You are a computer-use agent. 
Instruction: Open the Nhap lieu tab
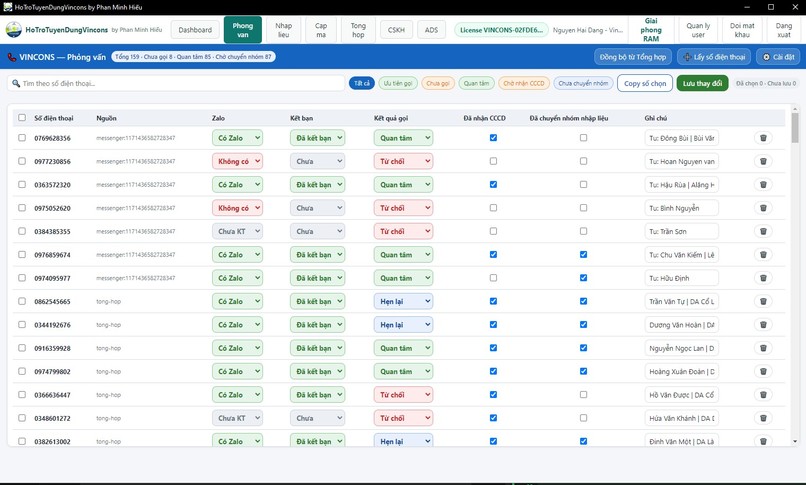[283, 30]
